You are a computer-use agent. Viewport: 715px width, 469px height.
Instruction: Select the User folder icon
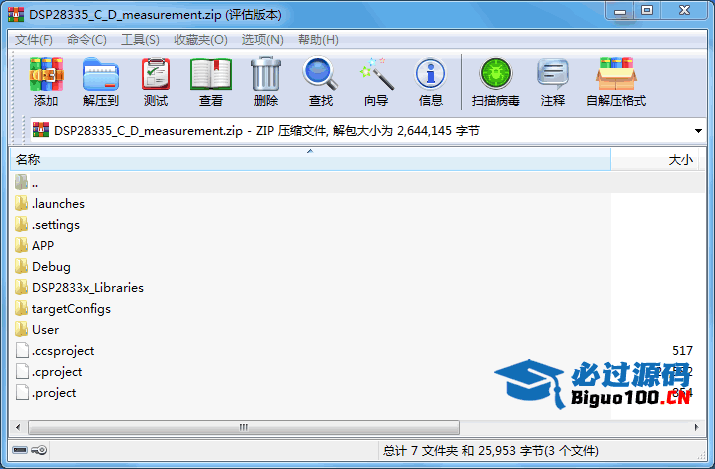[x=21, y=329]
